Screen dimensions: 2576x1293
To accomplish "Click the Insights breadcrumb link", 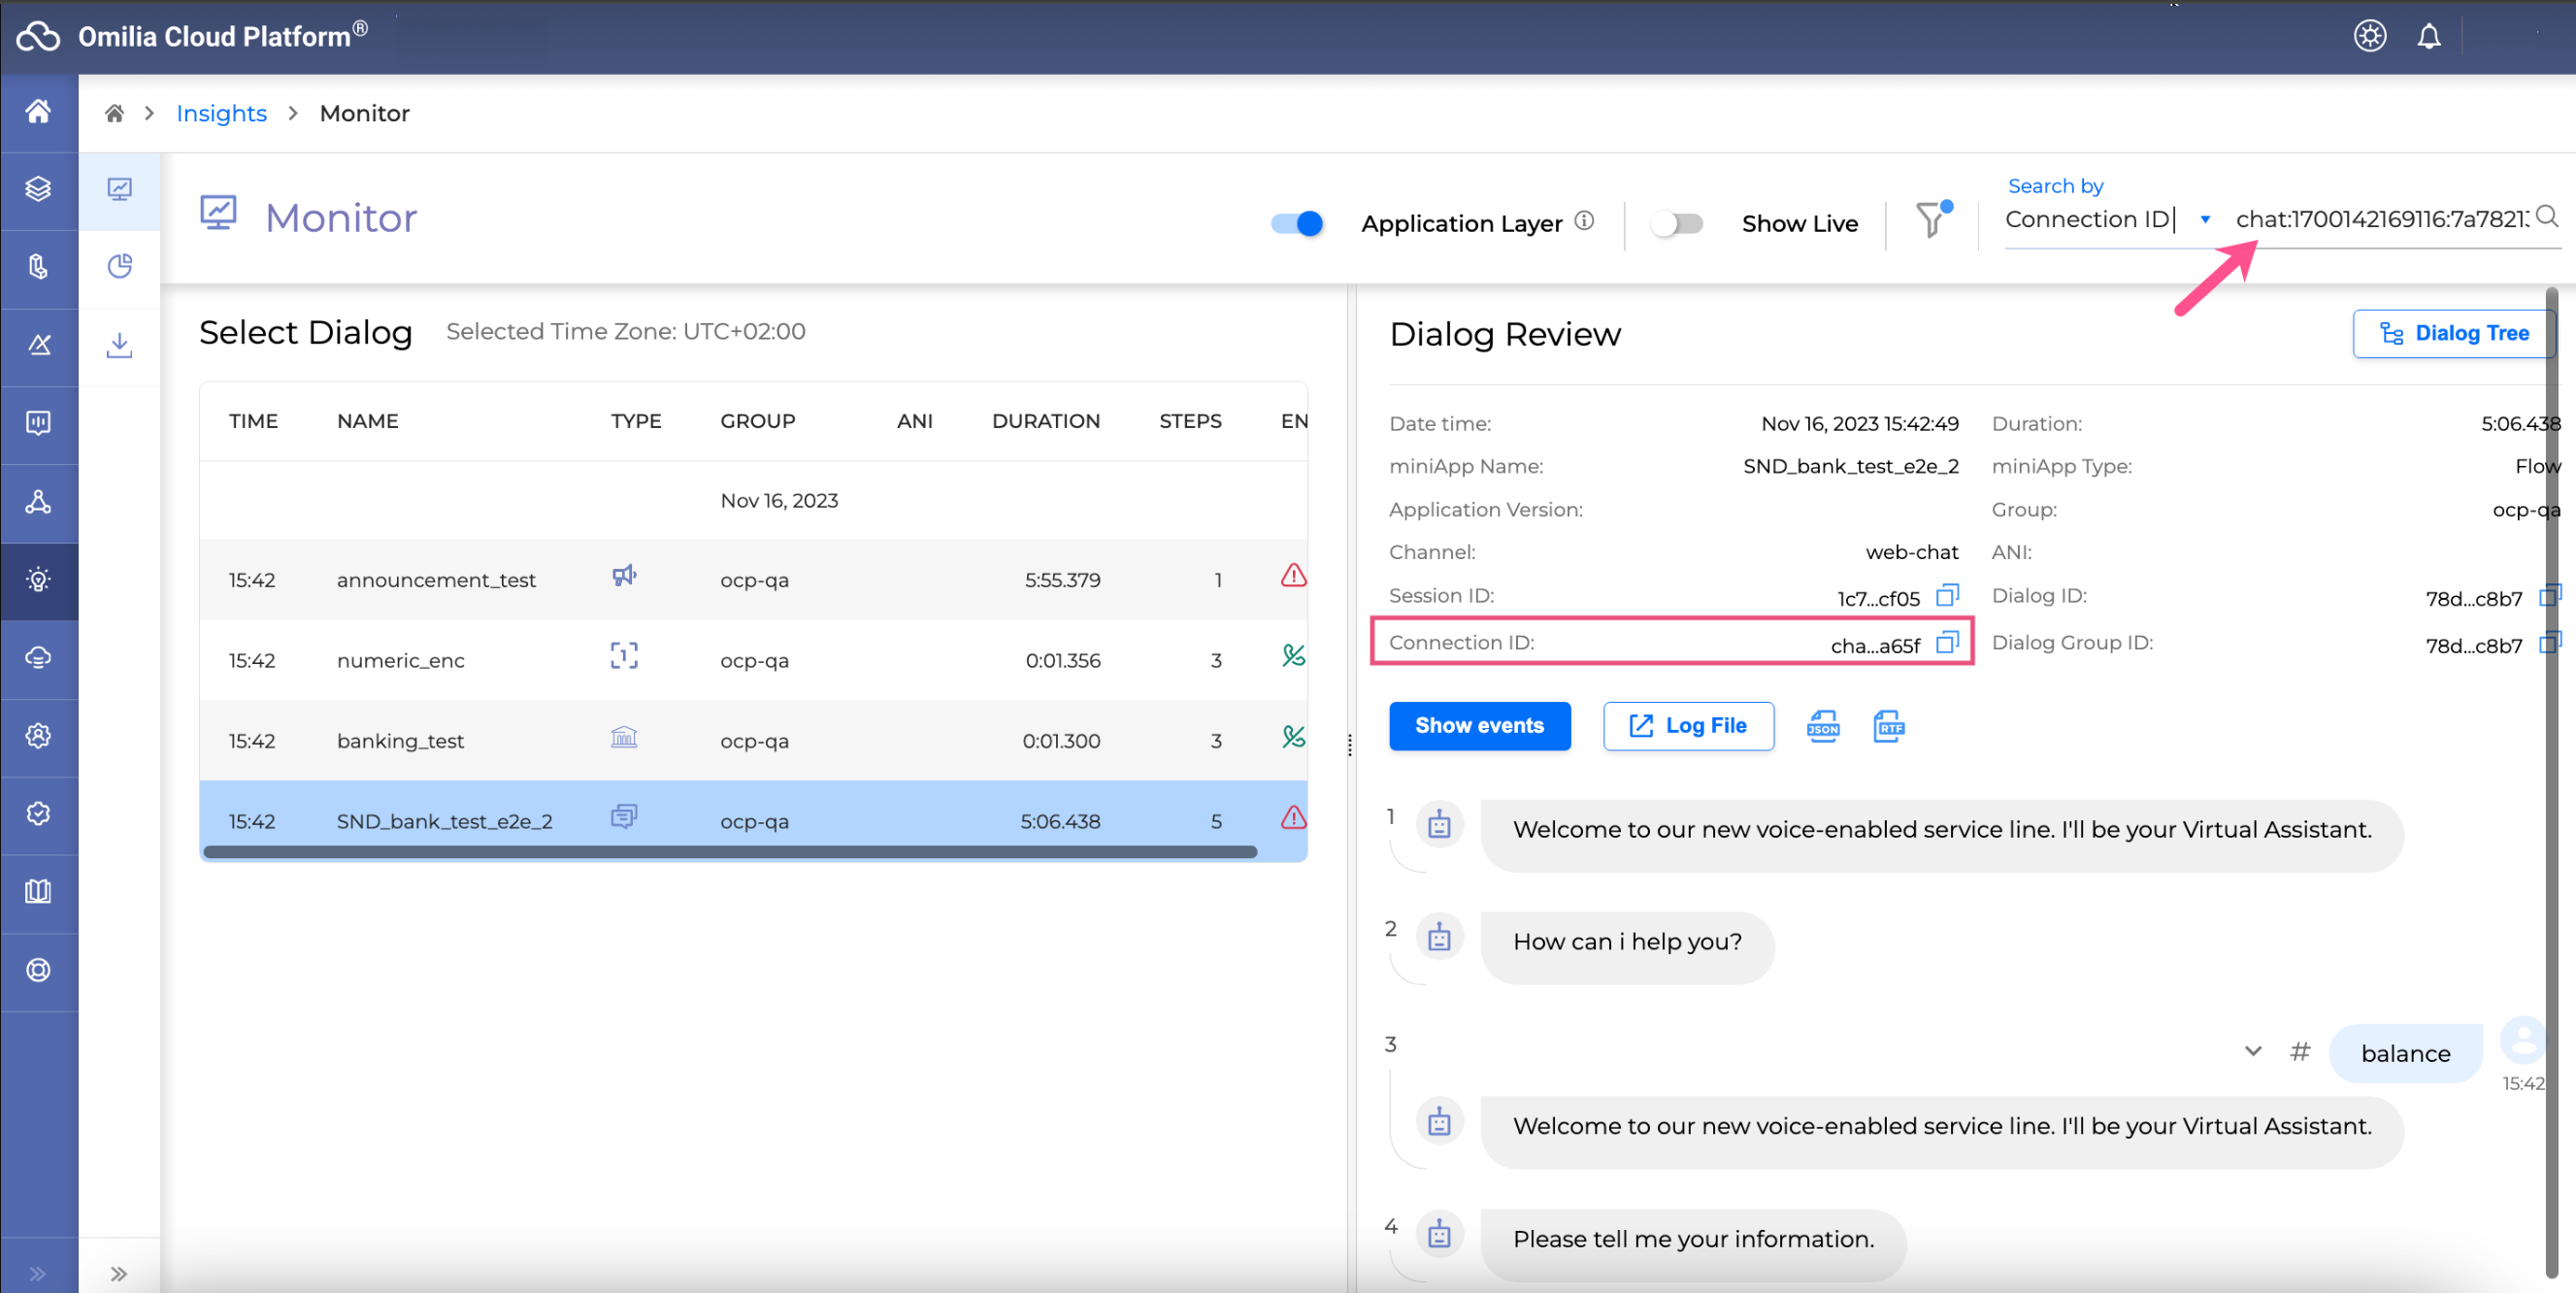I will click(x=221, y=113).
